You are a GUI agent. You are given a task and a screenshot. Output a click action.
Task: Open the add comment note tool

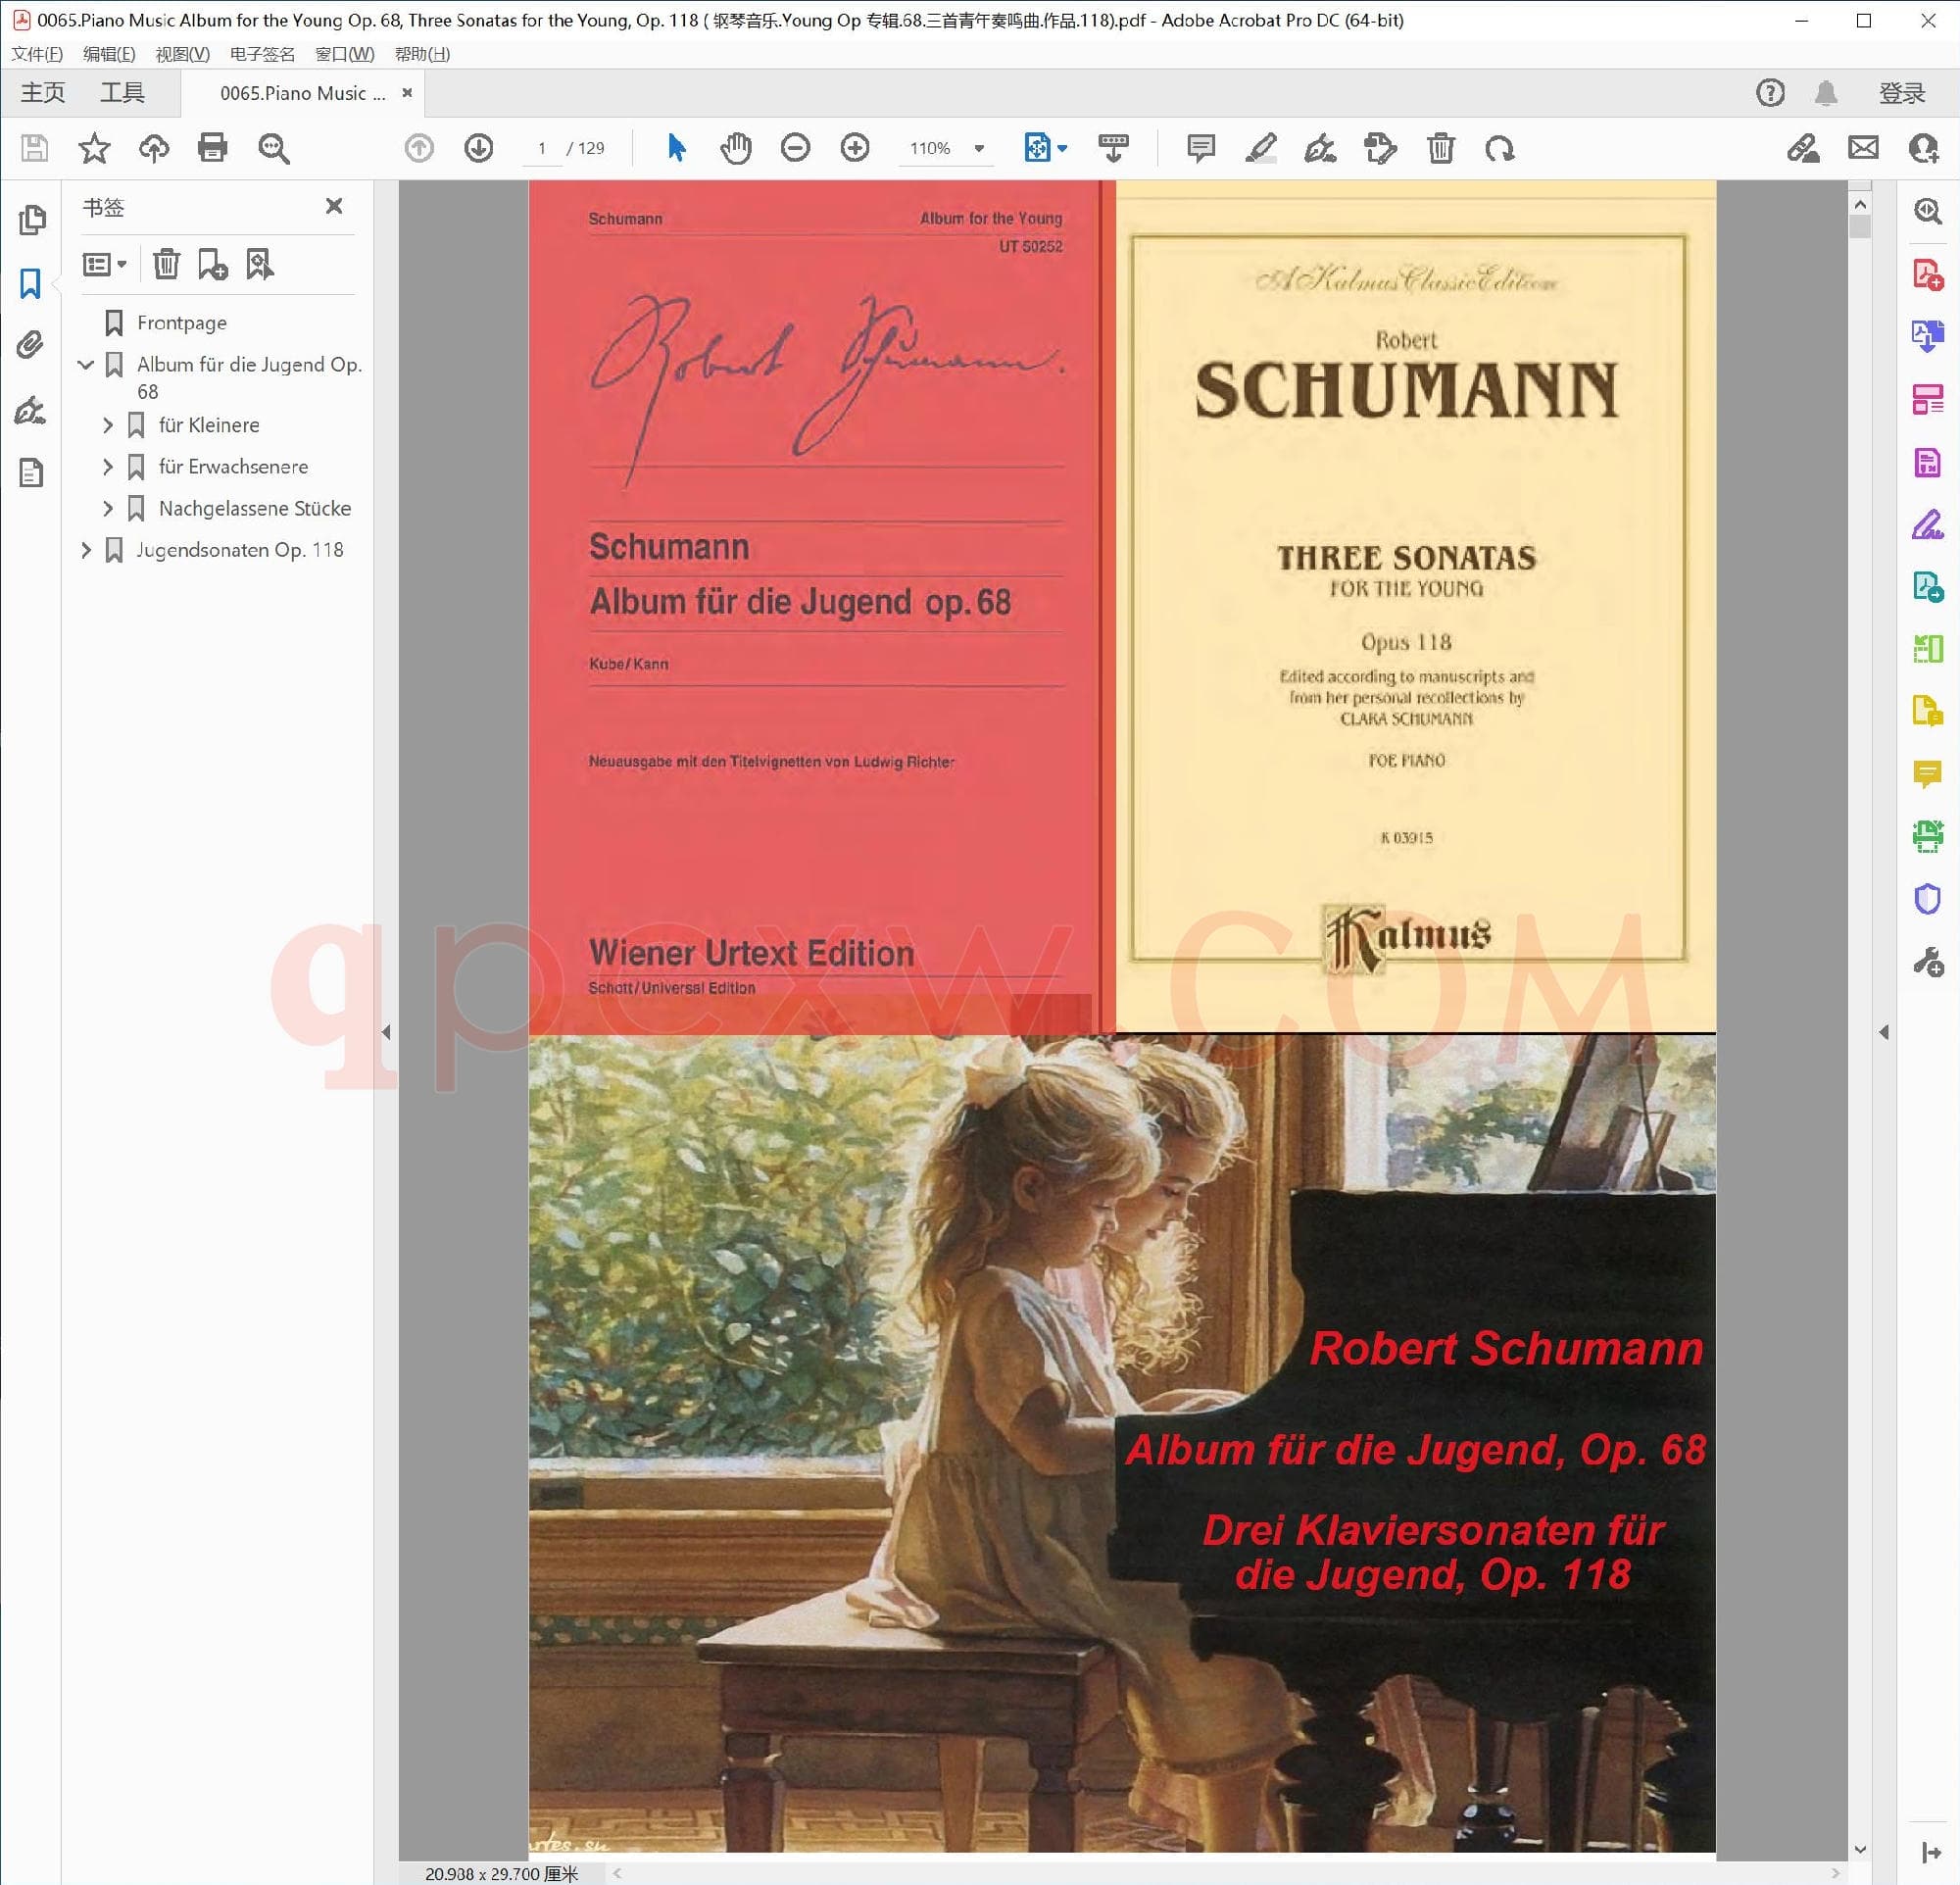tap(1200, 148)
